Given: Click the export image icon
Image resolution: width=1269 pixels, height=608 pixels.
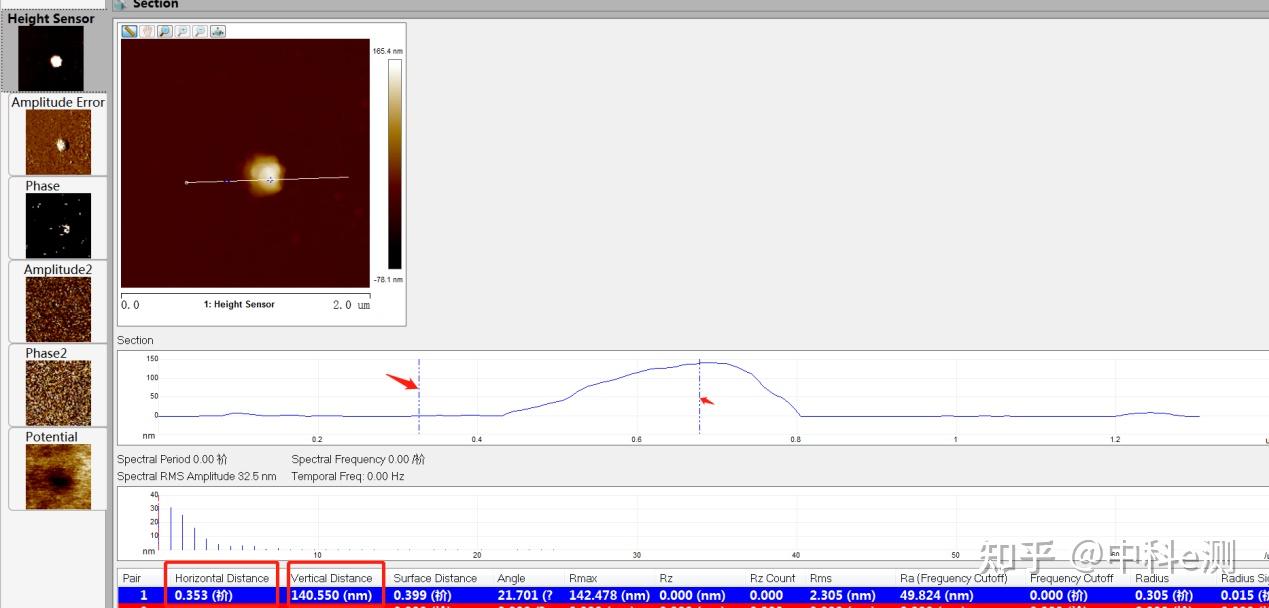Looking at the screenshot, I should point(218,31).
